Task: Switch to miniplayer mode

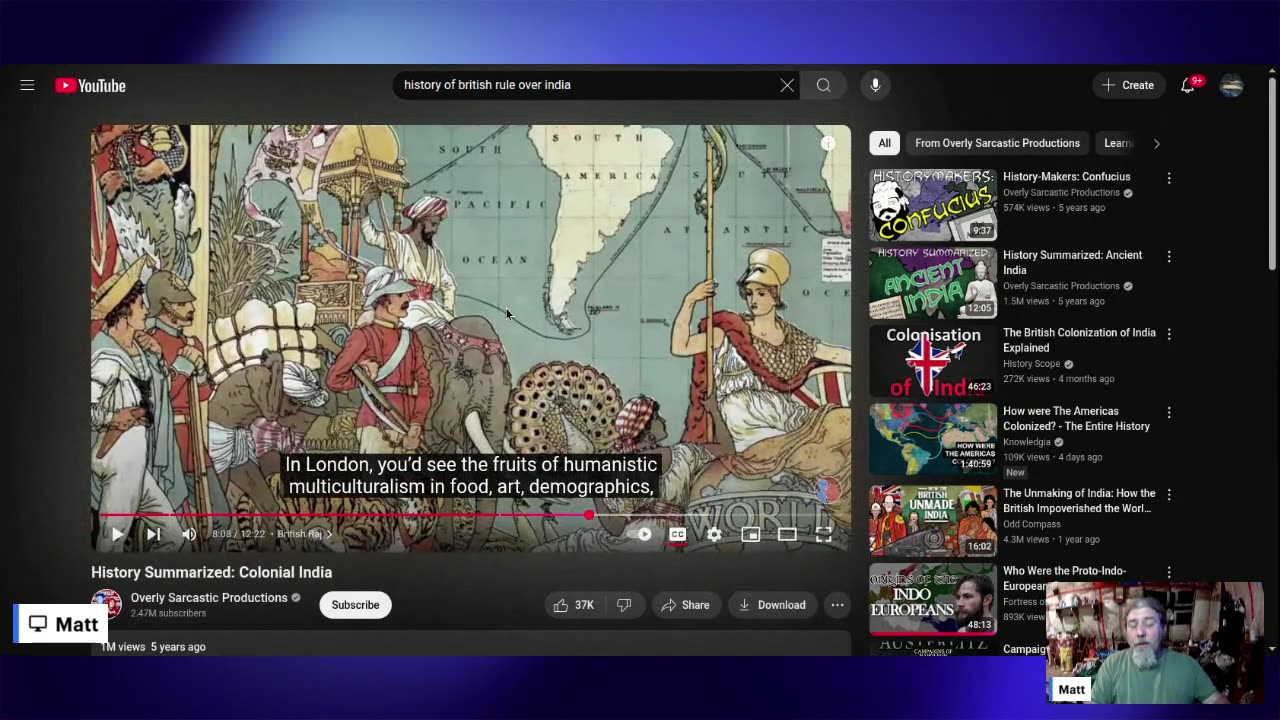Action: point(750,534)
